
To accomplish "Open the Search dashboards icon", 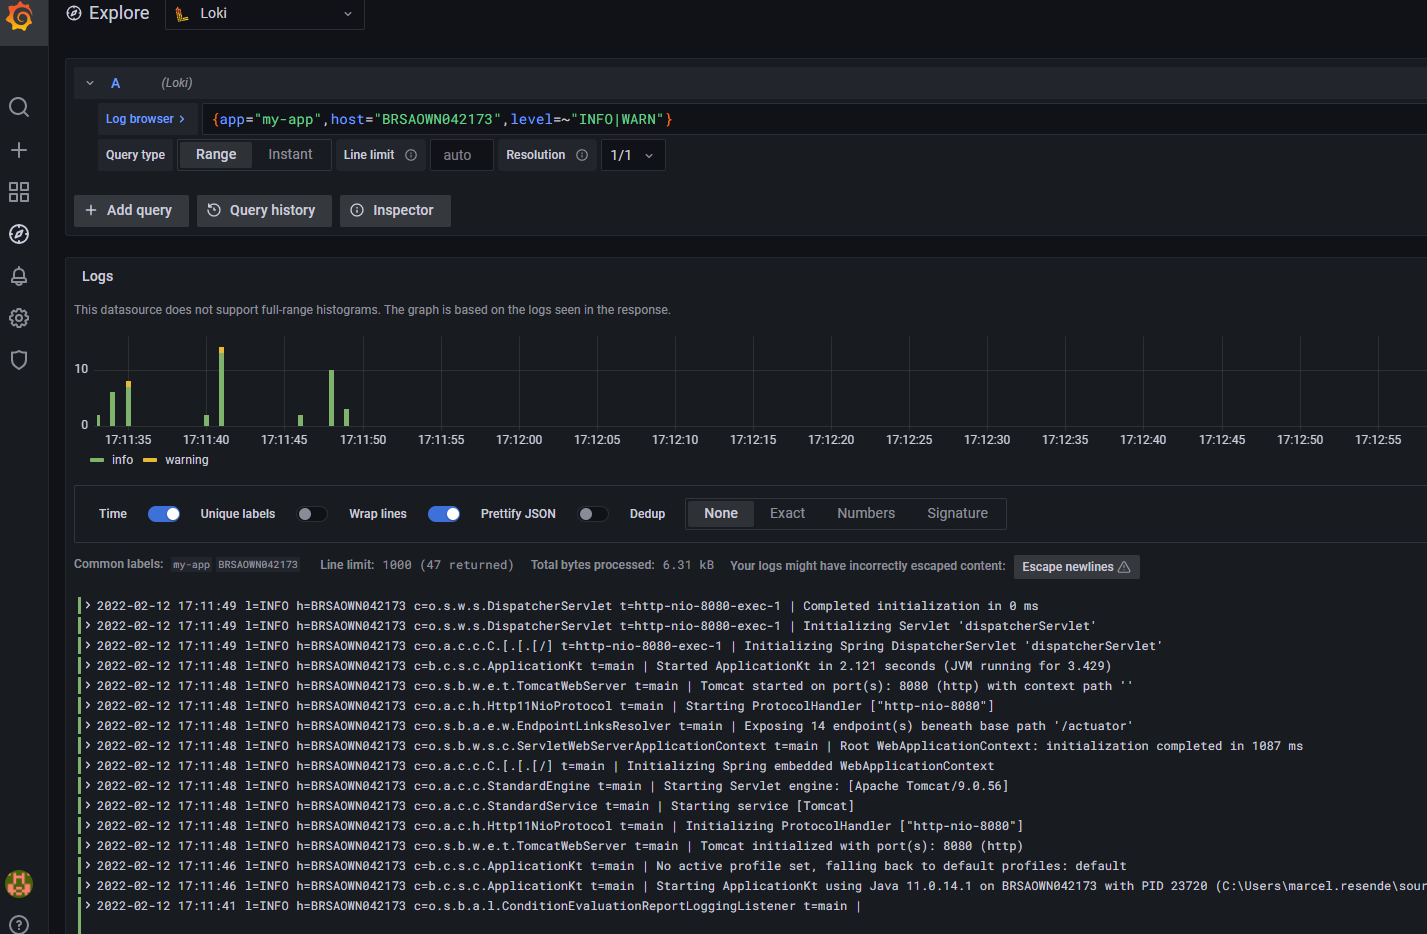I will pyautogui.click(x=18, y=107).
